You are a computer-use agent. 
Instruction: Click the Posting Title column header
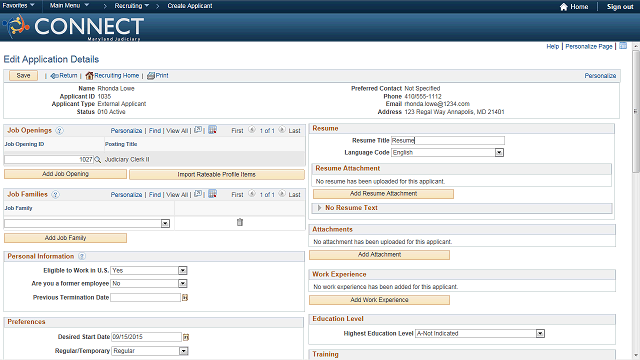[x=121, y=144]
